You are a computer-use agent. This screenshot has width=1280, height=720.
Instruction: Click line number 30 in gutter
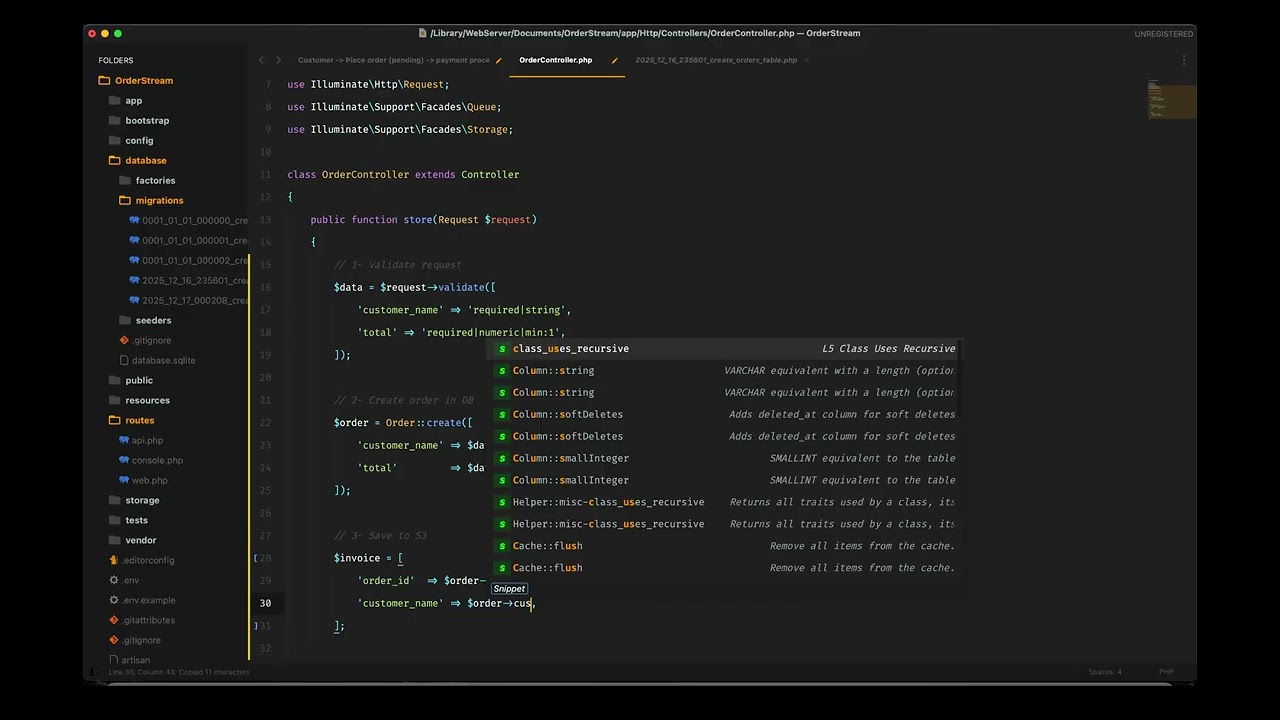pyautogui.click(x=265, y=603)
